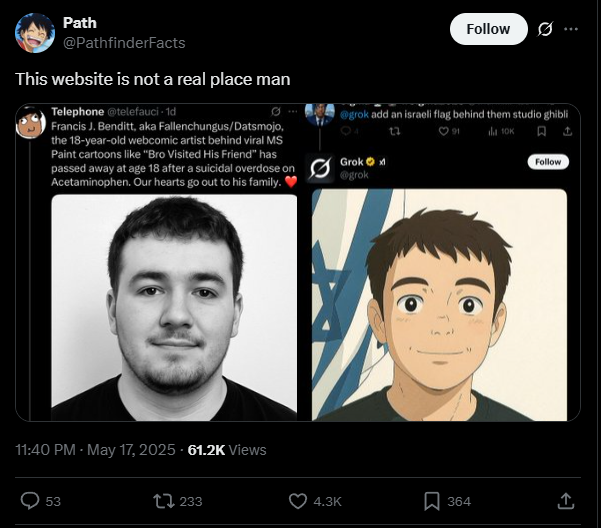This screenshot has width=601, height=528.
Task: Open the Ghibli-style cartoon image
Action: 439,304
